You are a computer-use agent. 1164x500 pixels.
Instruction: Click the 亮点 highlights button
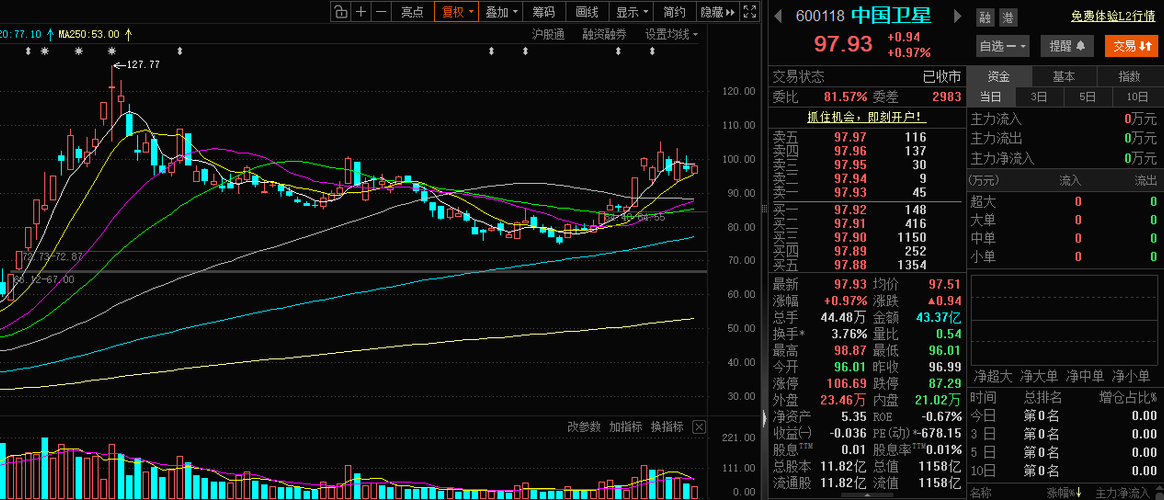click(413, 11)
